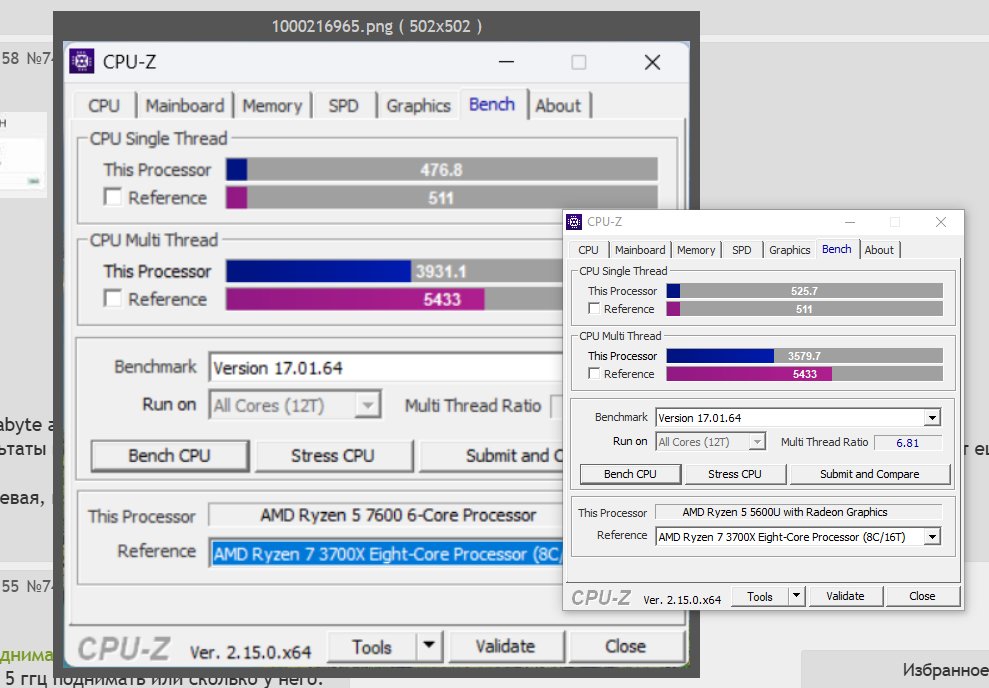Select Graphics tab in small CPU-Z window
This screenshot has height=688, width=989.
coord(789,250)
